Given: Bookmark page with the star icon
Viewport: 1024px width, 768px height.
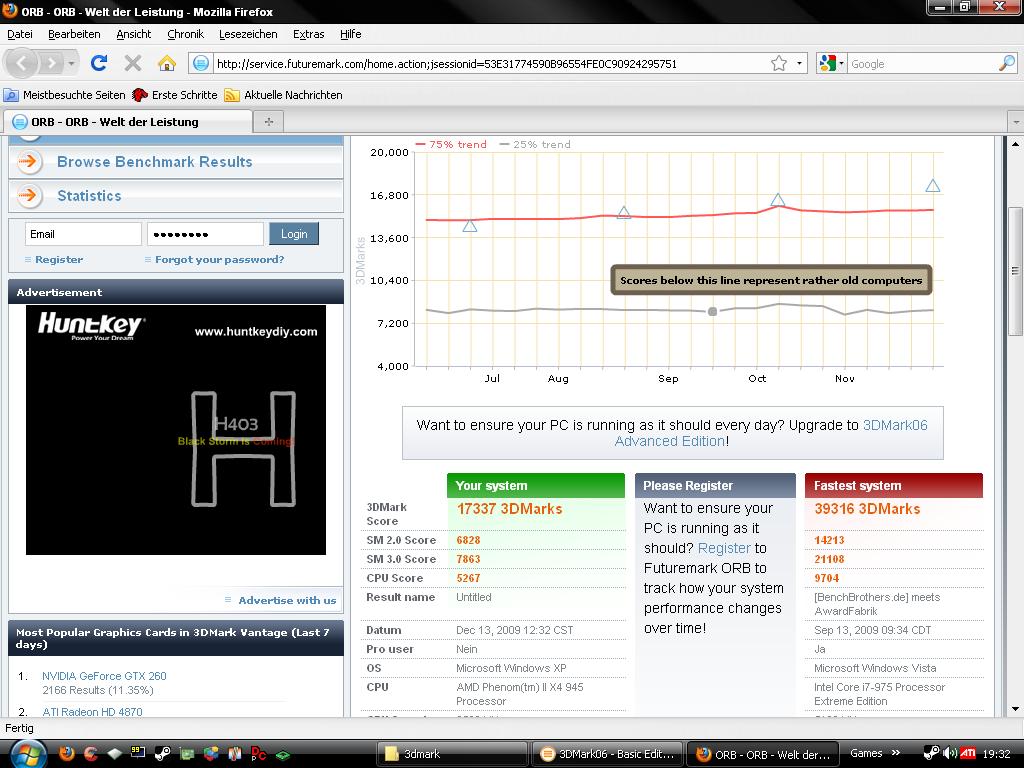Looking at the screenshot, I should point(779,63).
